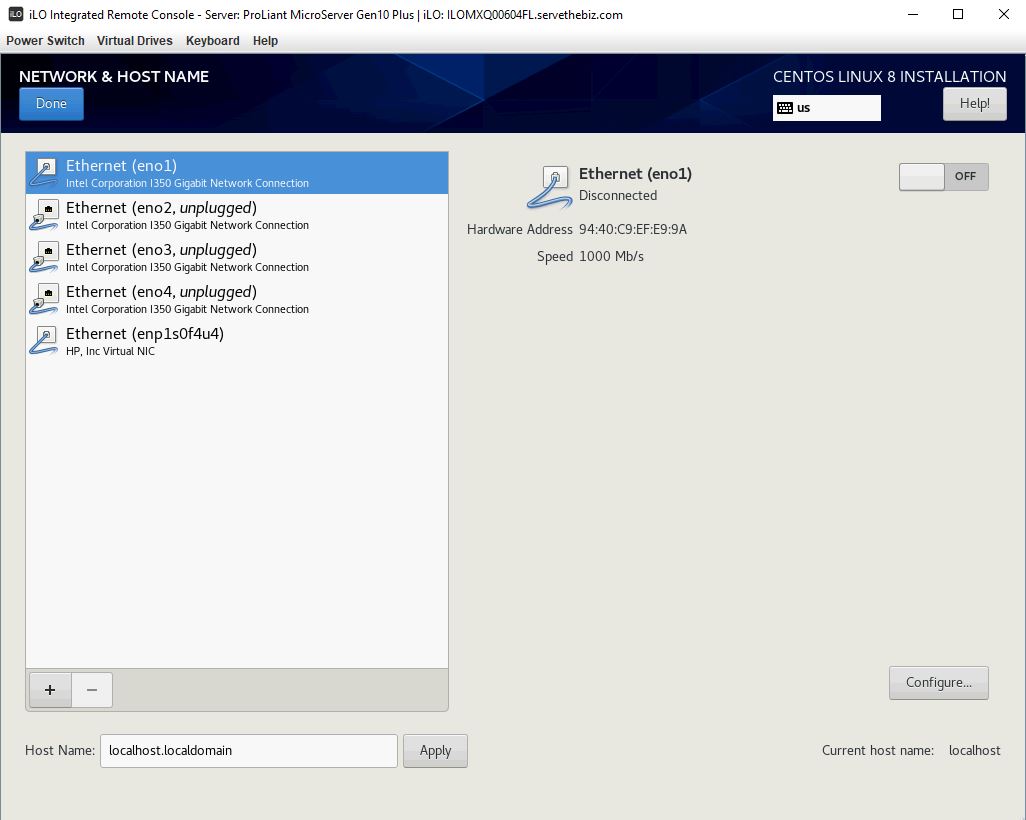Click 'NETWORK & HOST NAME' title

tap(114, 77)
